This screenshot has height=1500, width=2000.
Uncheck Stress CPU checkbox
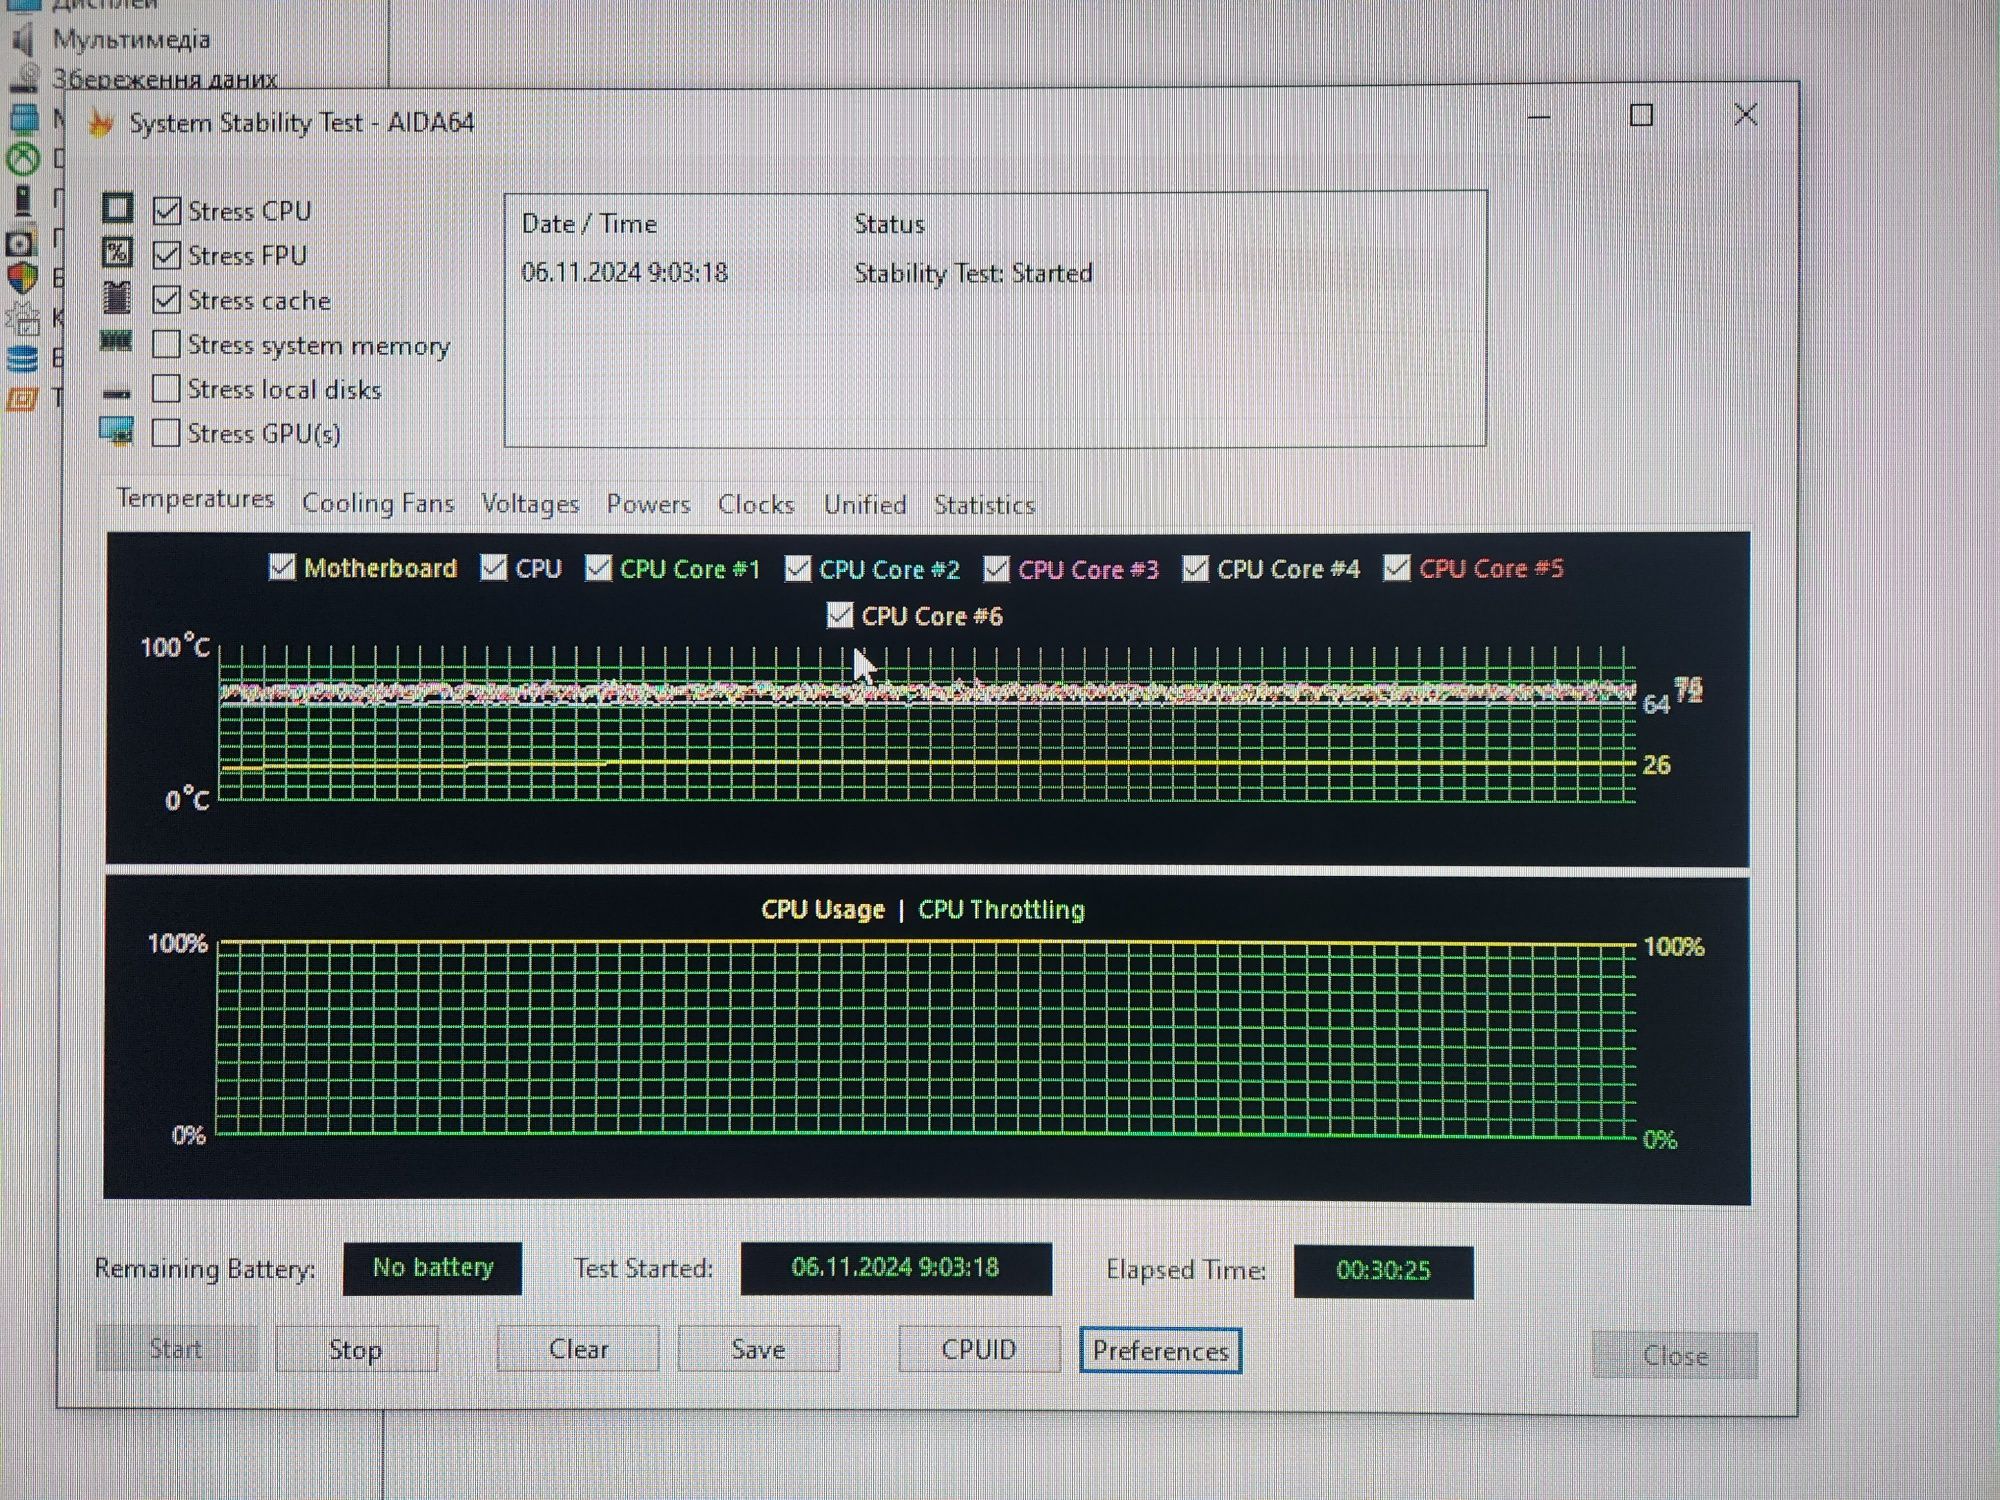(167, 210)
